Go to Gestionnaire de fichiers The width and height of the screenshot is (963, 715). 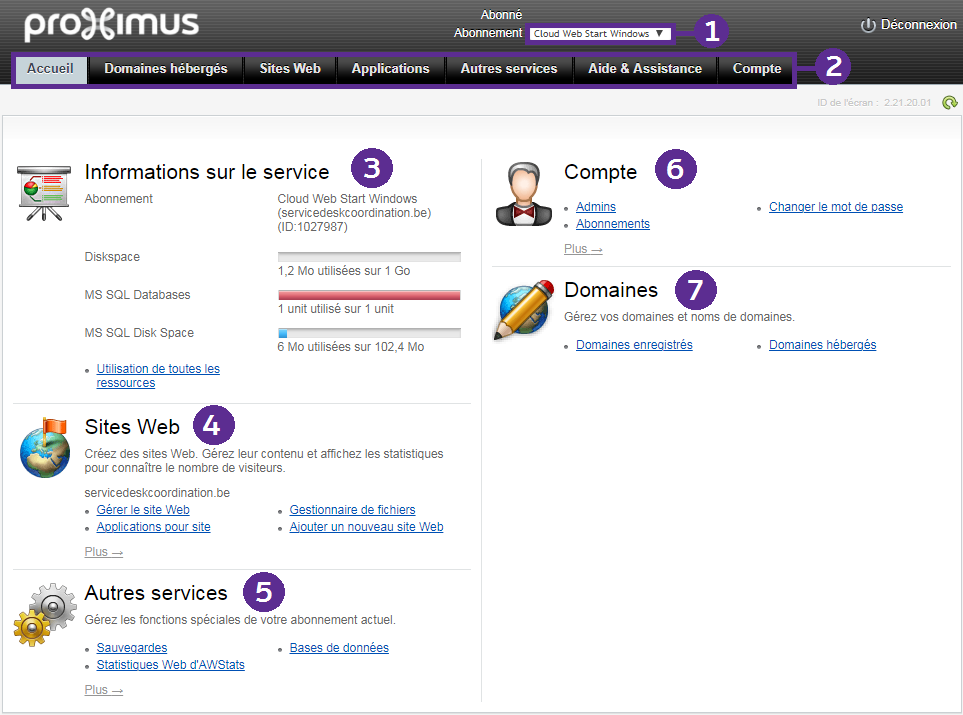click(352, 510)
